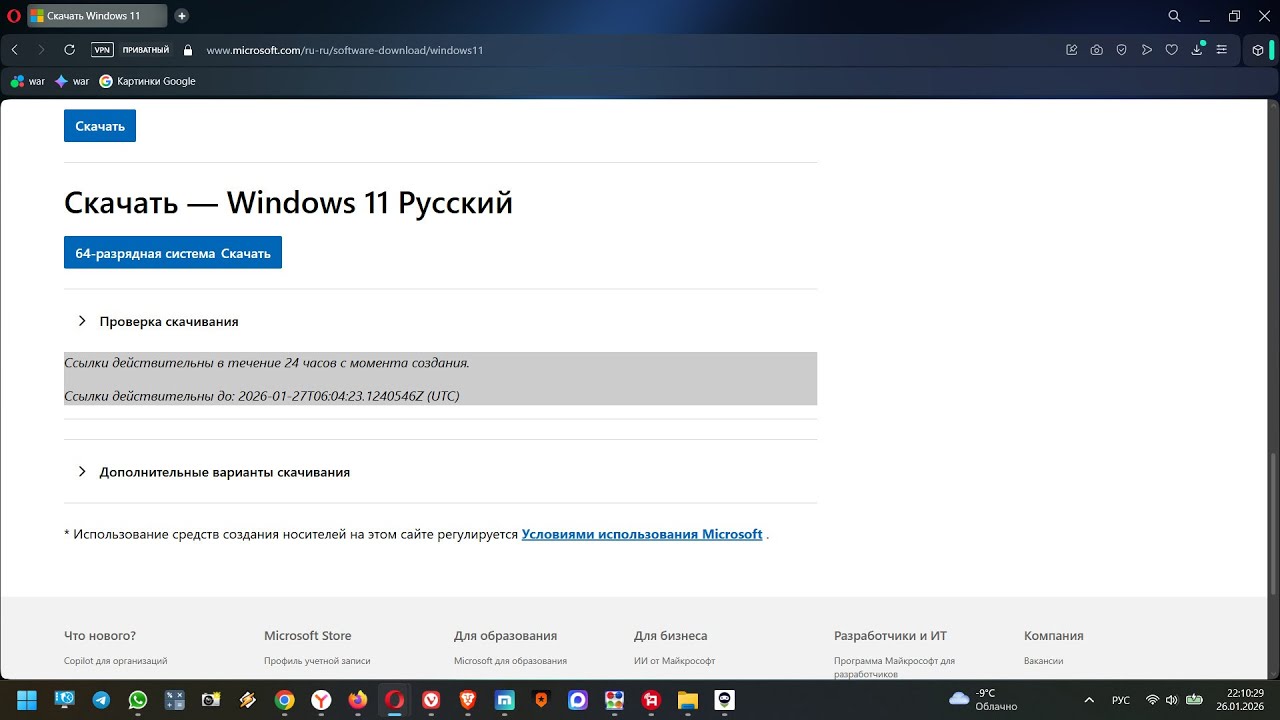This screenshot has height=720, width=1280.
Task: Open the Opera menu logo
Action: [x=13, y=16]
